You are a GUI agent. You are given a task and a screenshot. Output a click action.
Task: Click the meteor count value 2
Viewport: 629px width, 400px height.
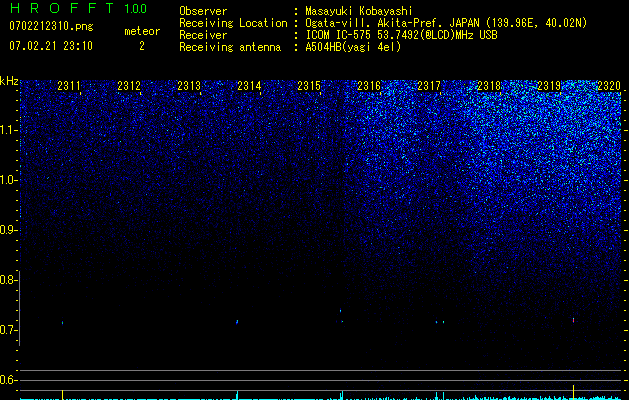coord(142,46)
